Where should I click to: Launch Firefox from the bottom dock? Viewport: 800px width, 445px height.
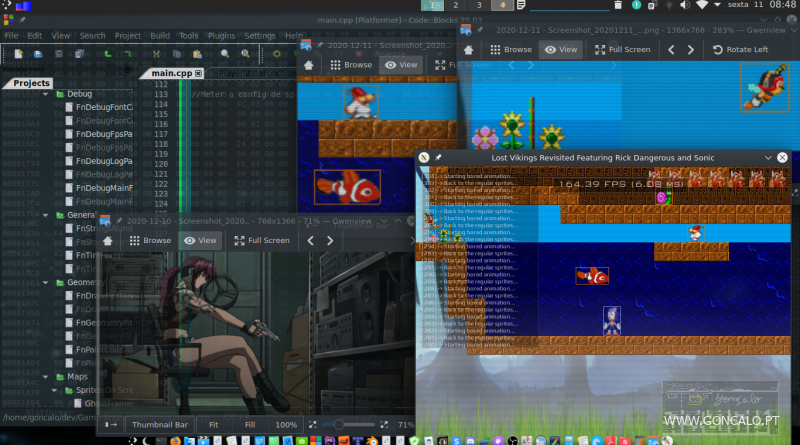click(x=175, y=440)
